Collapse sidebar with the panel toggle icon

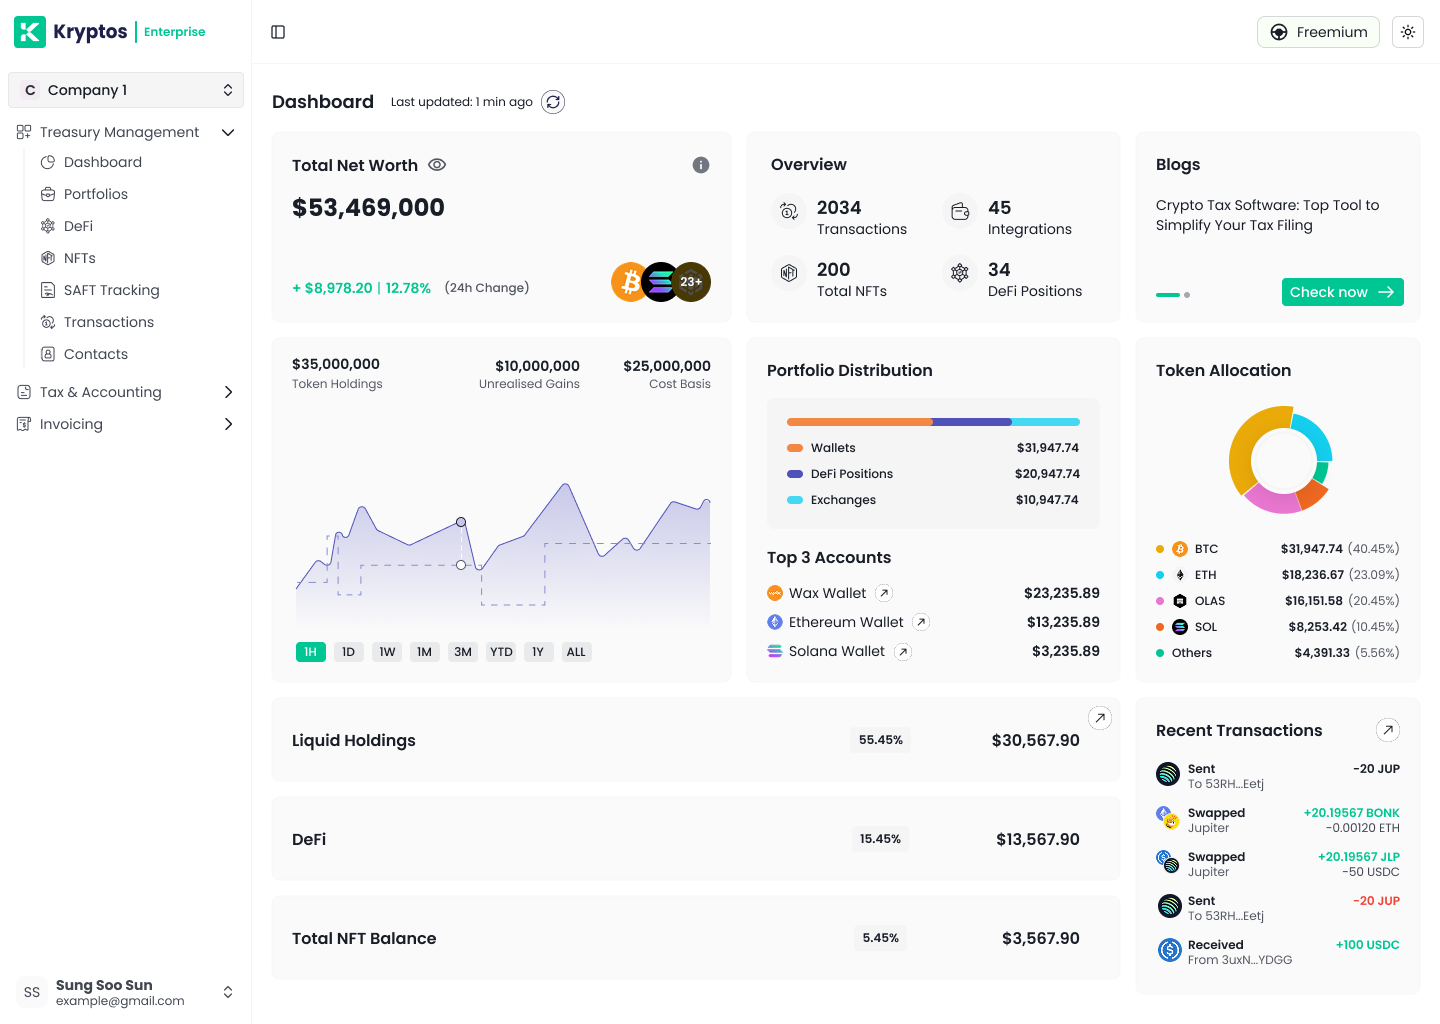tap(278, 32)
